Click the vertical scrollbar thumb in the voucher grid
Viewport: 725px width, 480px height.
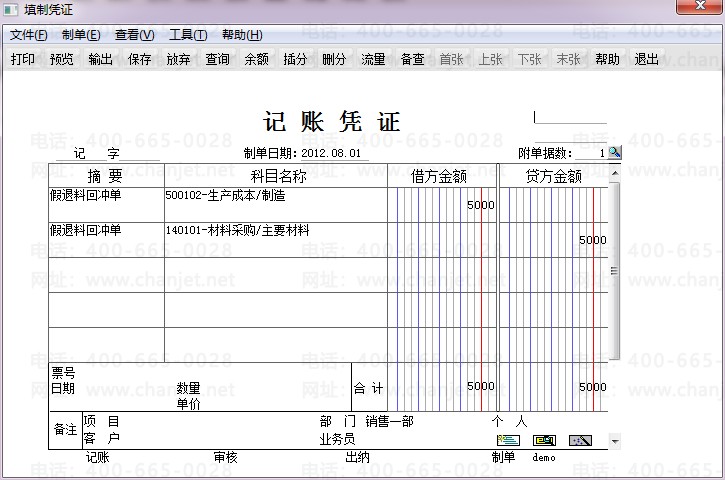614,271
